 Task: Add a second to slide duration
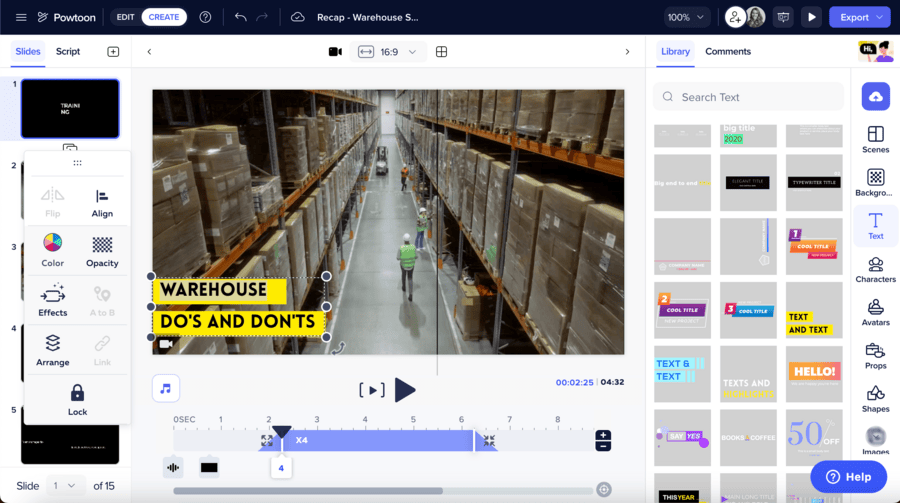coord(603,435)
